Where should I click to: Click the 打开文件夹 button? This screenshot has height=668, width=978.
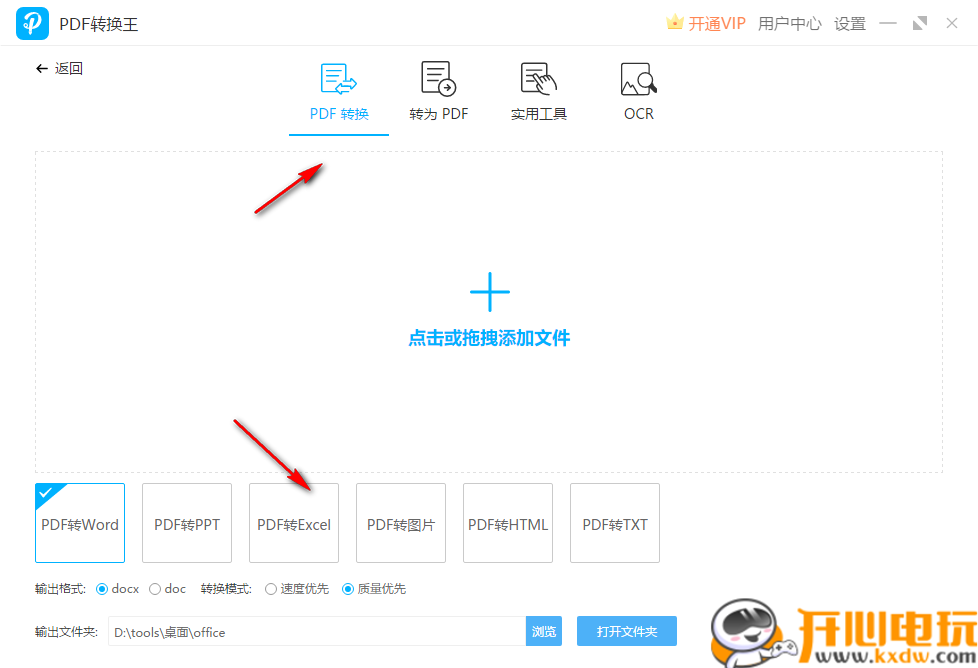coord(627,631)
